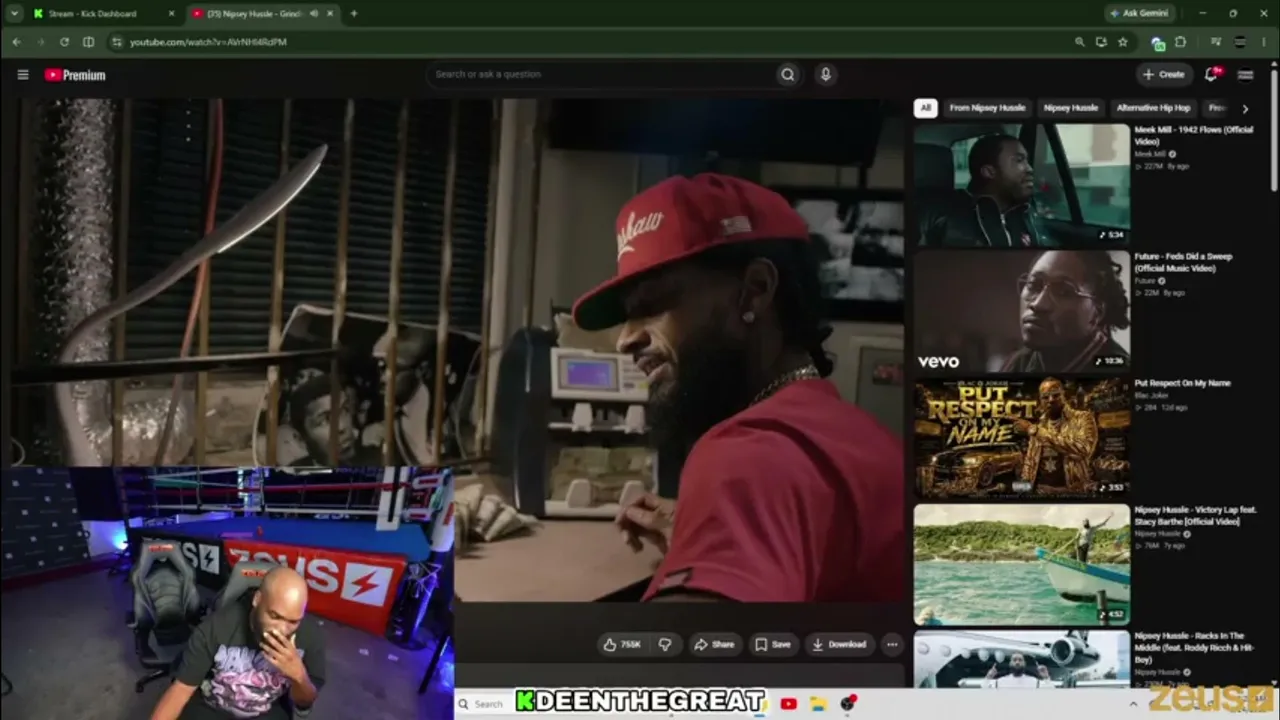Open File Explorer from the taskbar
The height and width of the screenshot is (720, 1280).
click(818, 704)
